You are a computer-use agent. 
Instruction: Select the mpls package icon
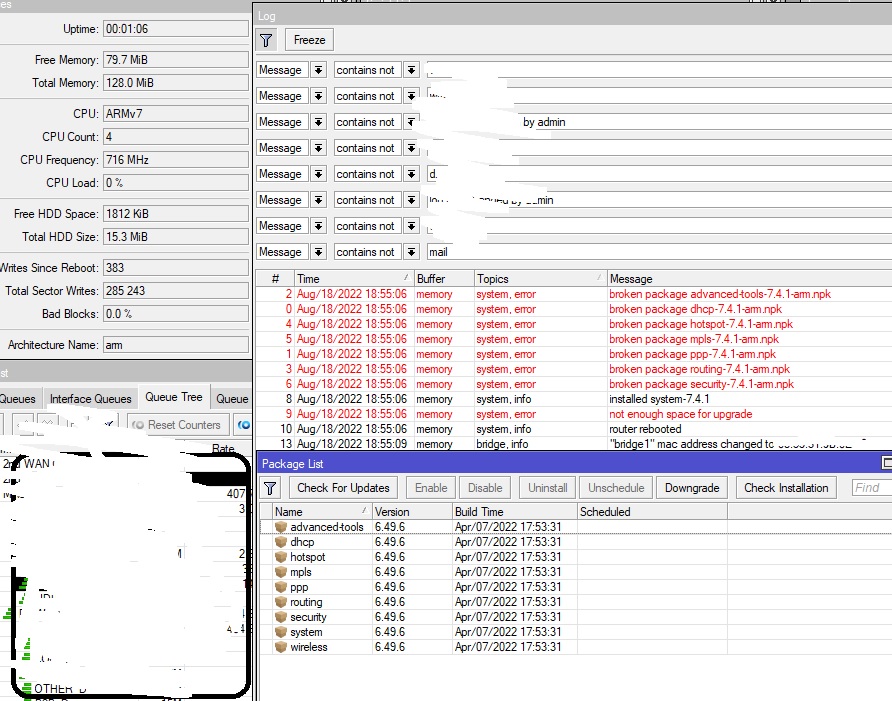(280, 572)
